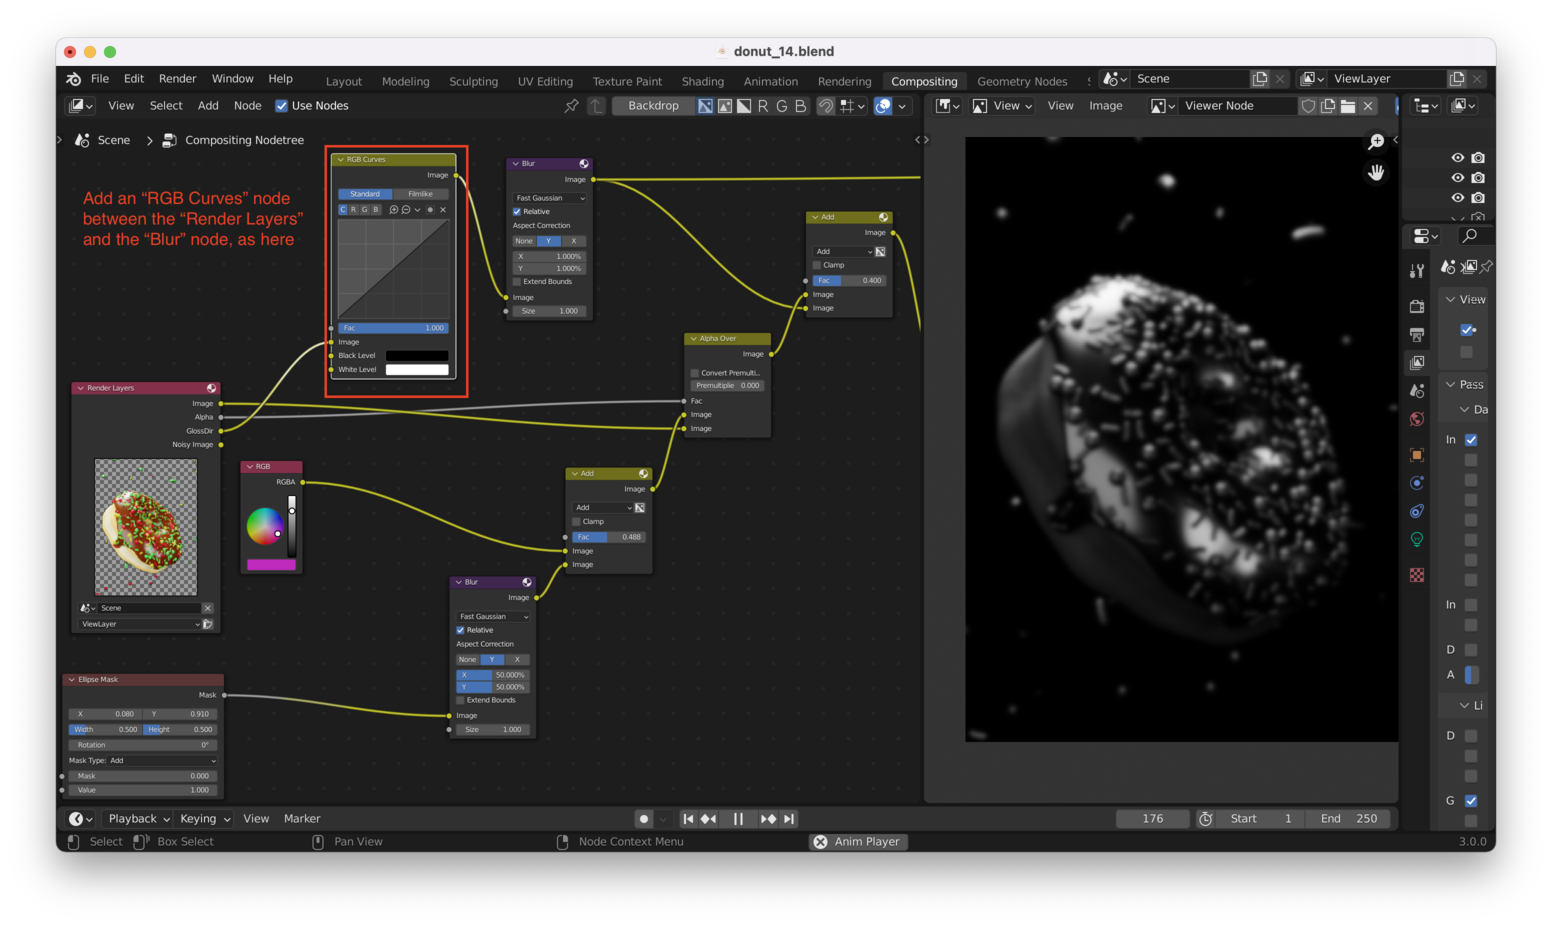Enable Clamp on the upper Add node

tap(817, 265)
